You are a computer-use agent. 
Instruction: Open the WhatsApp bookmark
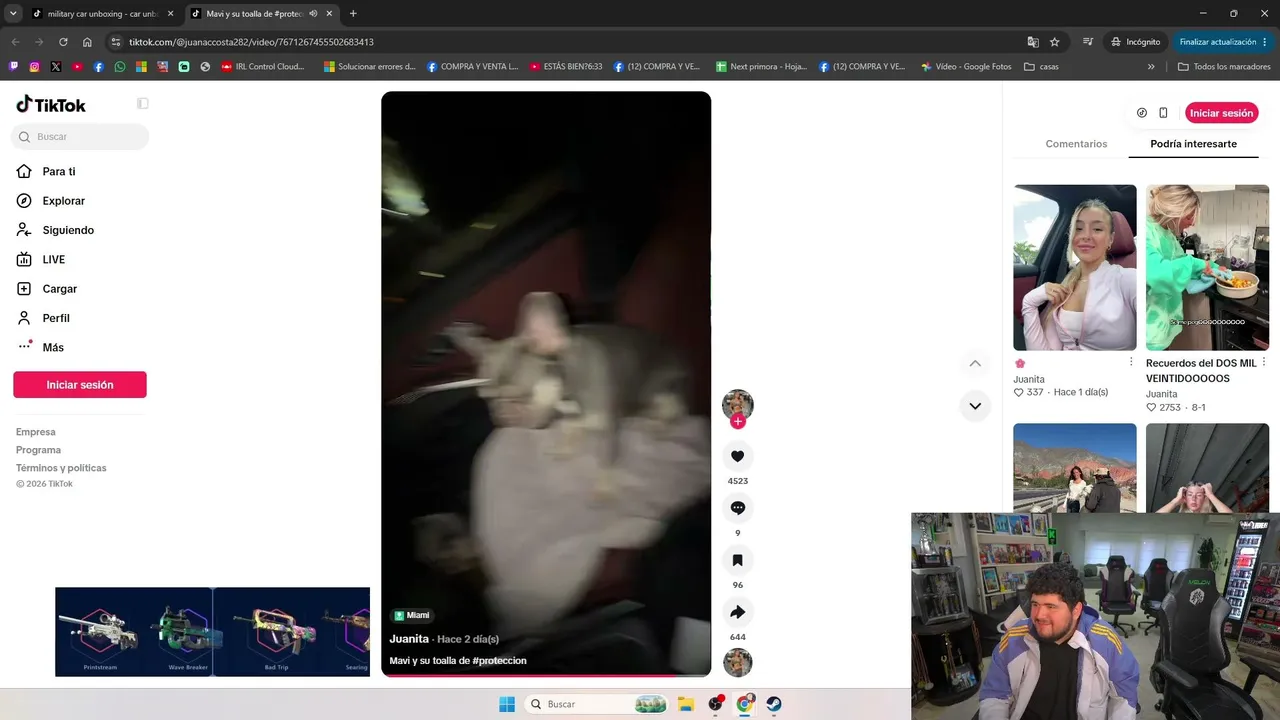[x=120, y=67]
